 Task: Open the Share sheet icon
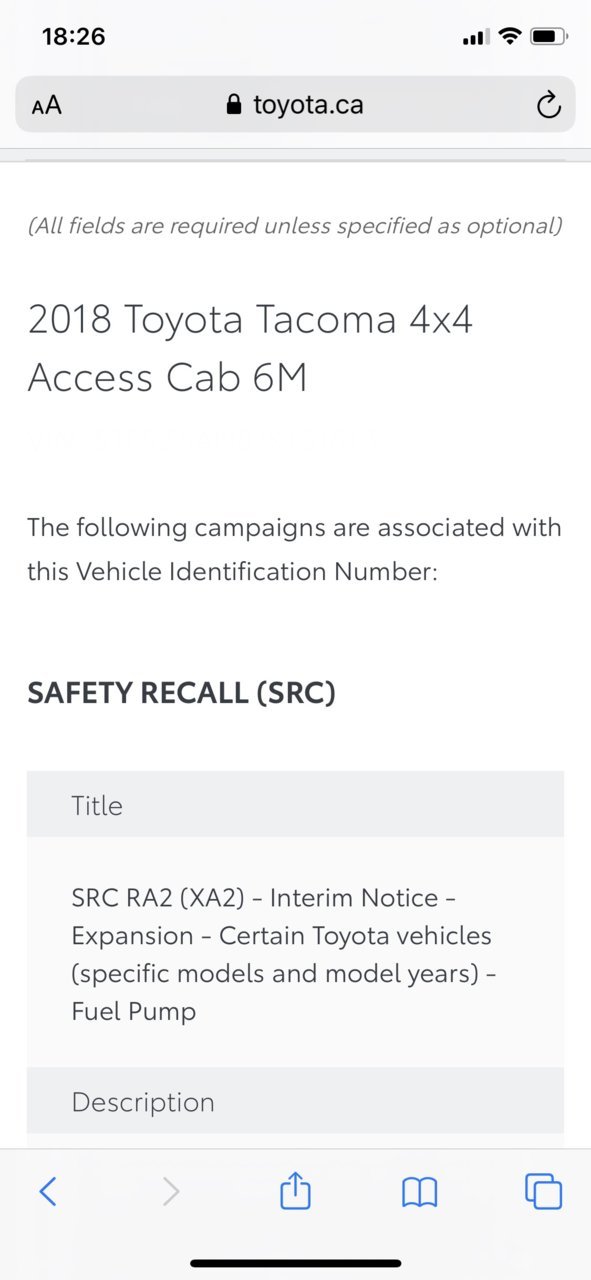point(295,1190)
